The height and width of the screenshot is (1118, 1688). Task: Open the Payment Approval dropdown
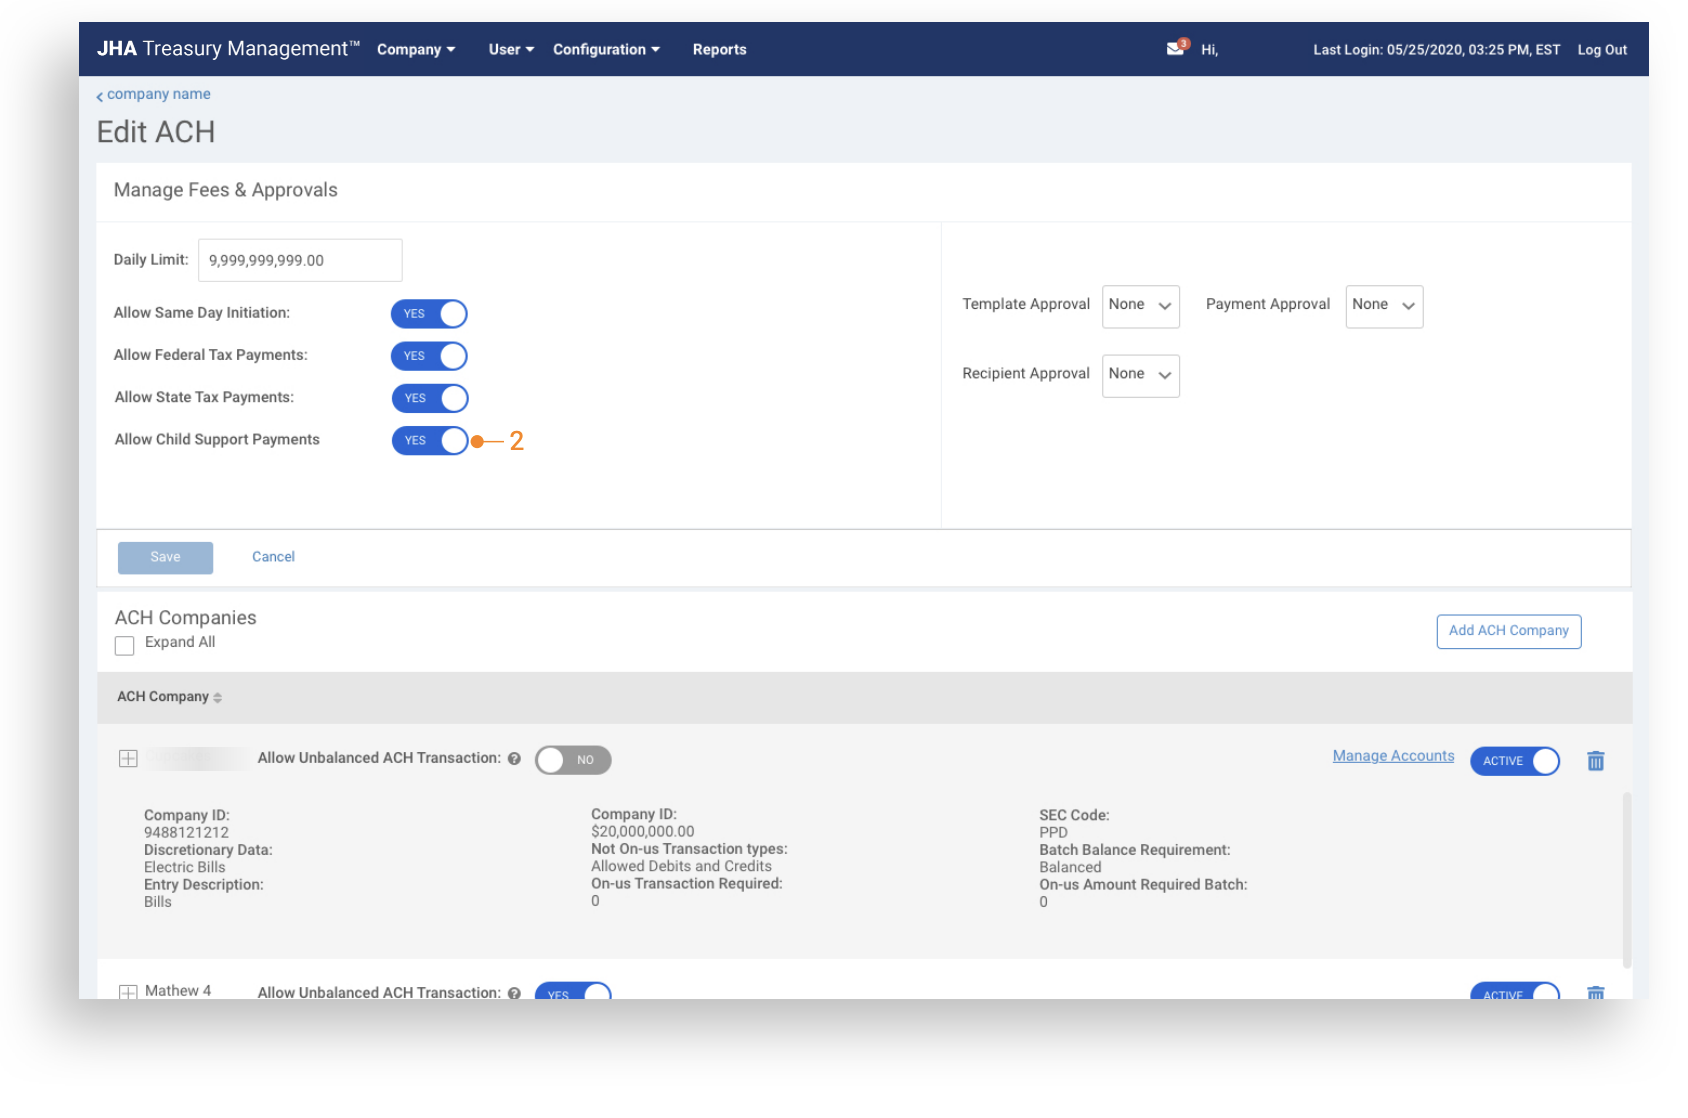pyautogui.click(x=1383, y=306)
